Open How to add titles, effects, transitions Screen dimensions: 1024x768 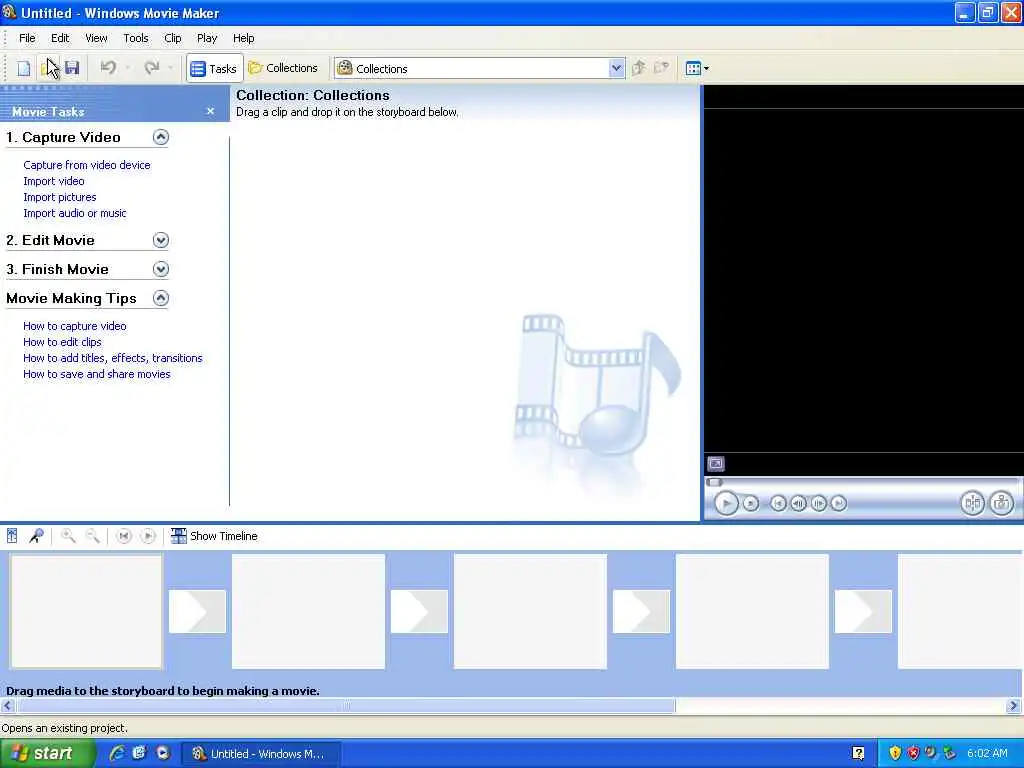click(x=112, y=358)
